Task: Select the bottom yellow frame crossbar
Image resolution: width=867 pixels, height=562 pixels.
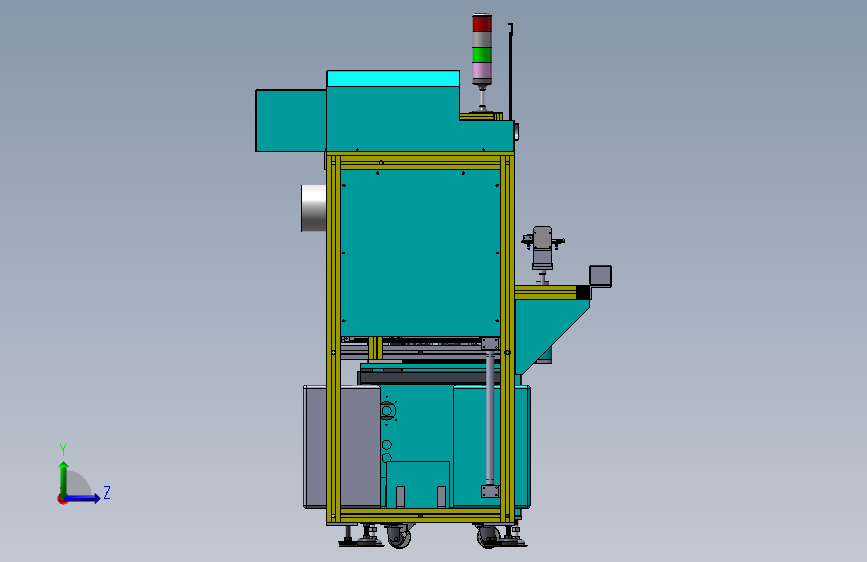Action: pyautogui.click(x=420, y=516)
